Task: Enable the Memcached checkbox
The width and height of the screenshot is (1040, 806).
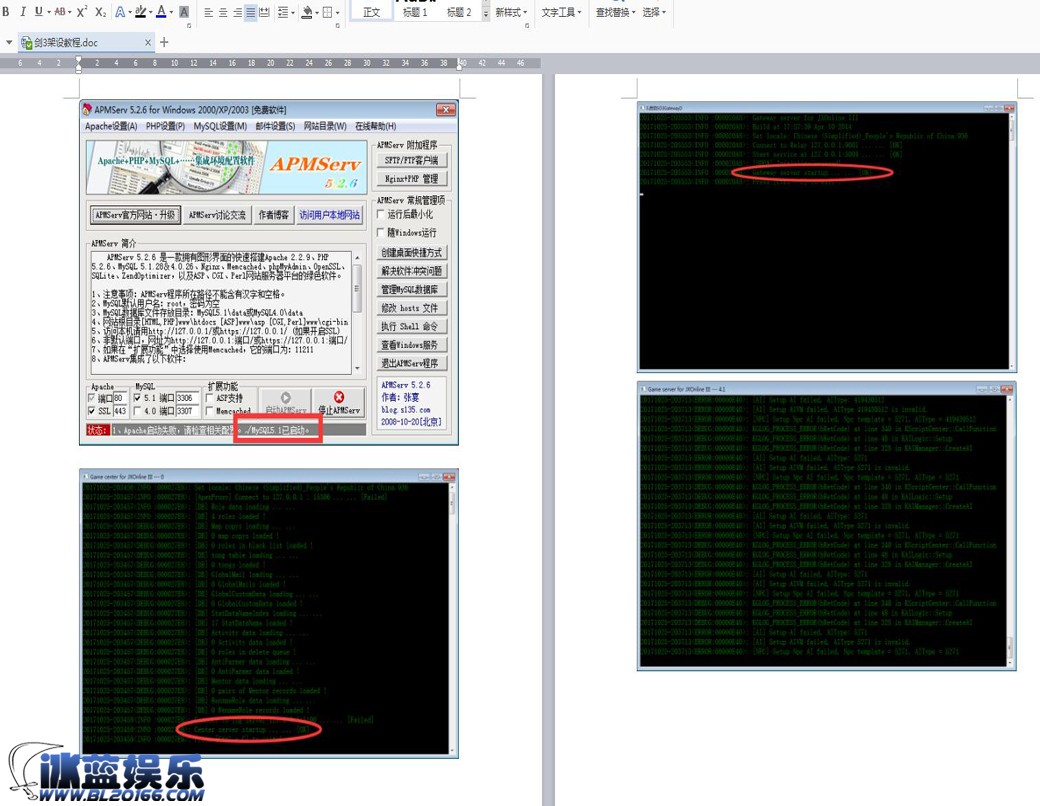Action: pos(210,411)
